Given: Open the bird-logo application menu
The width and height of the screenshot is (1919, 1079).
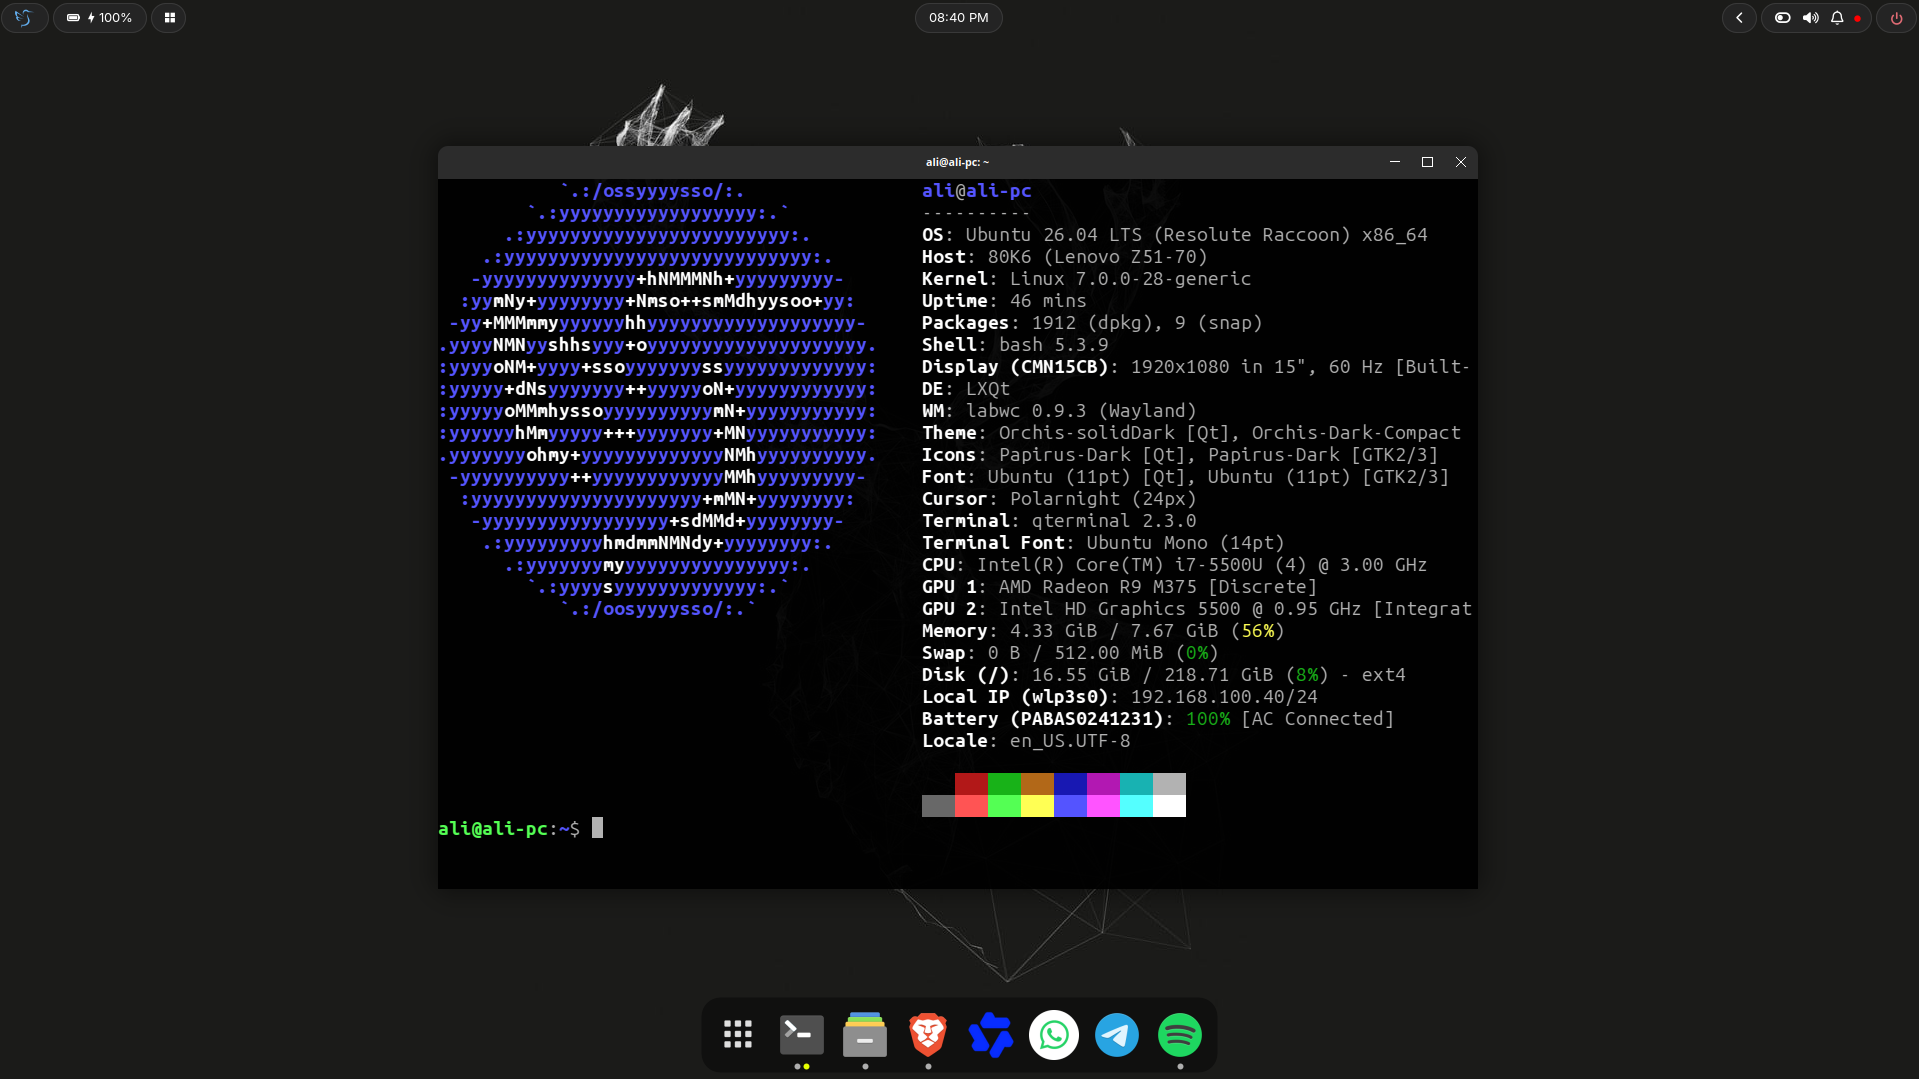Looking at the screenshot, I should tap(24, 18).
